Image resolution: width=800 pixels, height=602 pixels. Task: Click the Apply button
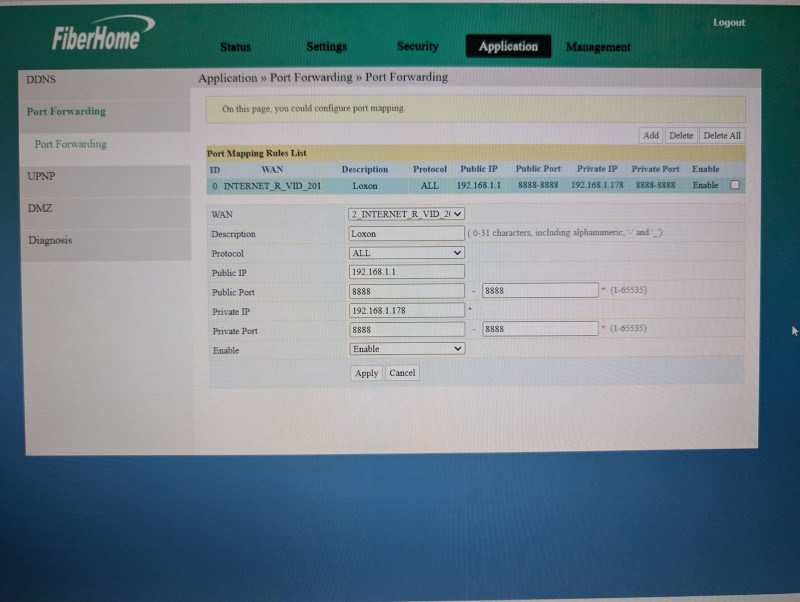[x=366, y=373]
